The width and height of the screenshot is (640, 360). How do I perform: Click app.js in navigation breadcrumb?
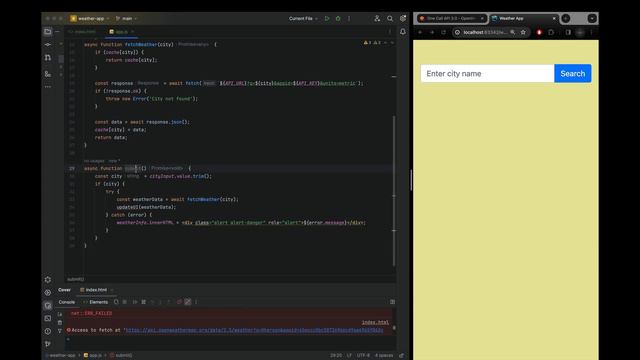[93, 356]
